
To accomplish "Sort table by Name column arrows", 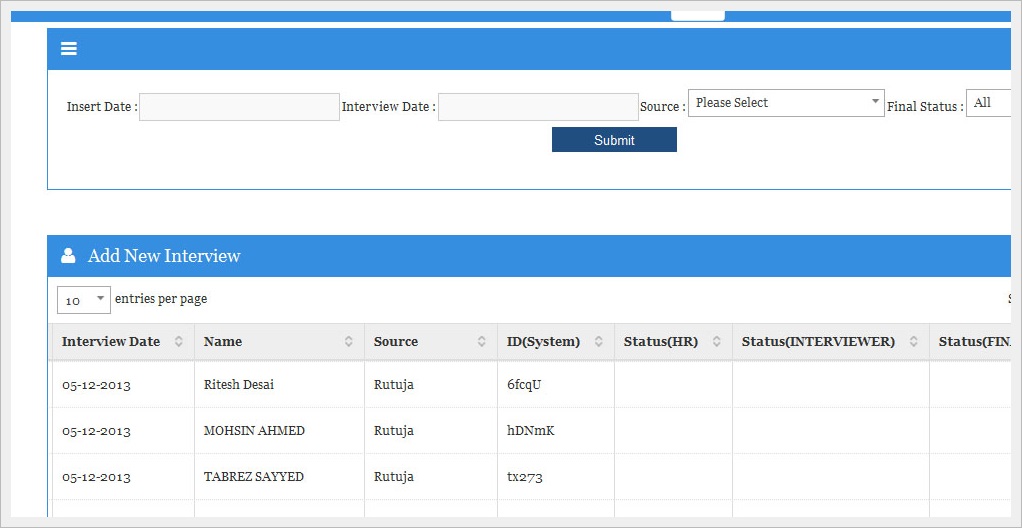I will [x=349, y=342].
